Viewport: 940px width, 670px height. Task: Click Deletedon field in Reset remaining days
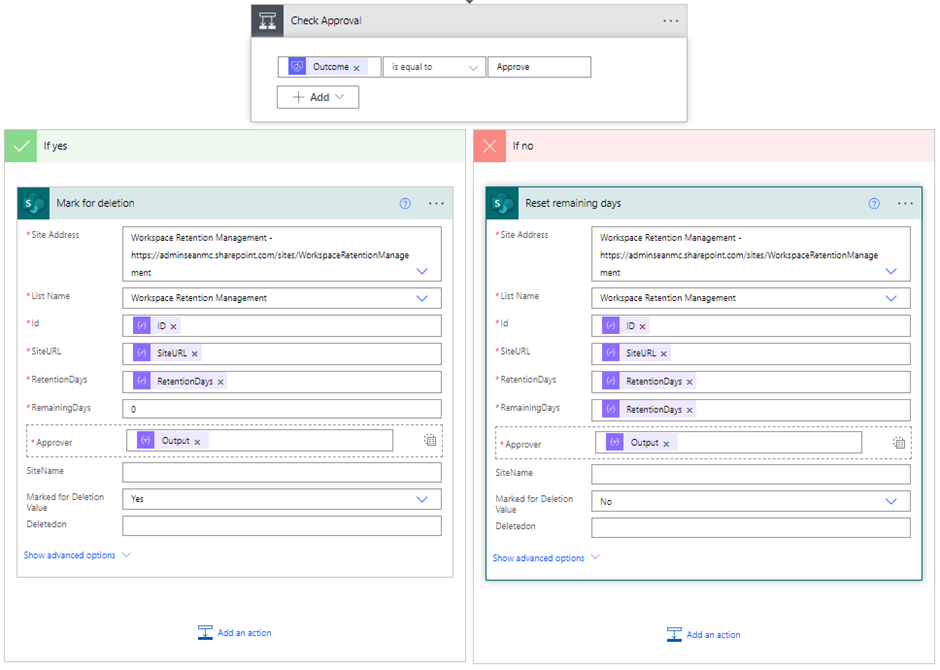[x=751, y=527]
